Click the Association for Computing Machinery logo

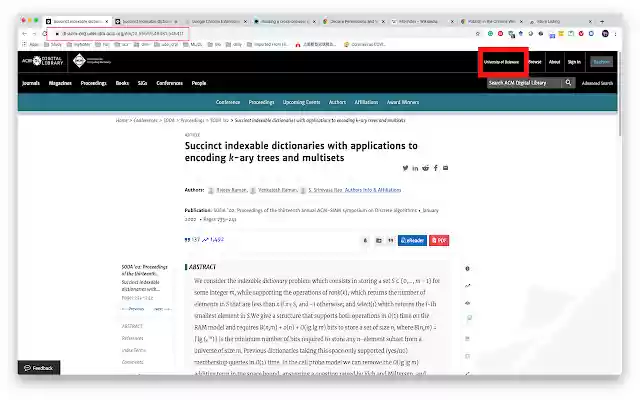pos(91,61)
